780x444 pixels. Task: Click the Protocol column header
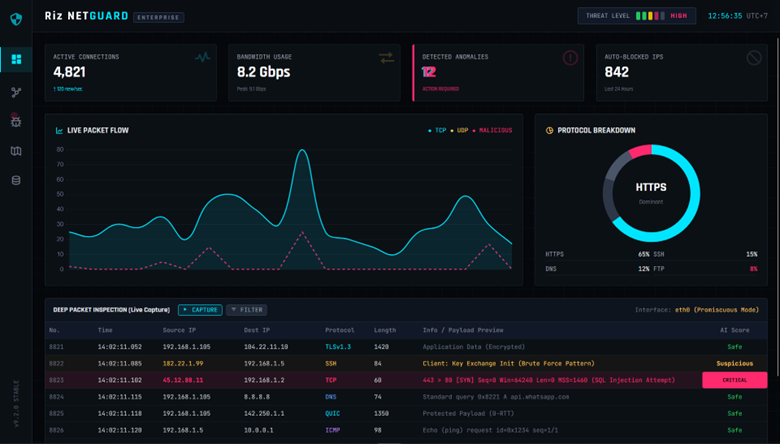(339, 330)
